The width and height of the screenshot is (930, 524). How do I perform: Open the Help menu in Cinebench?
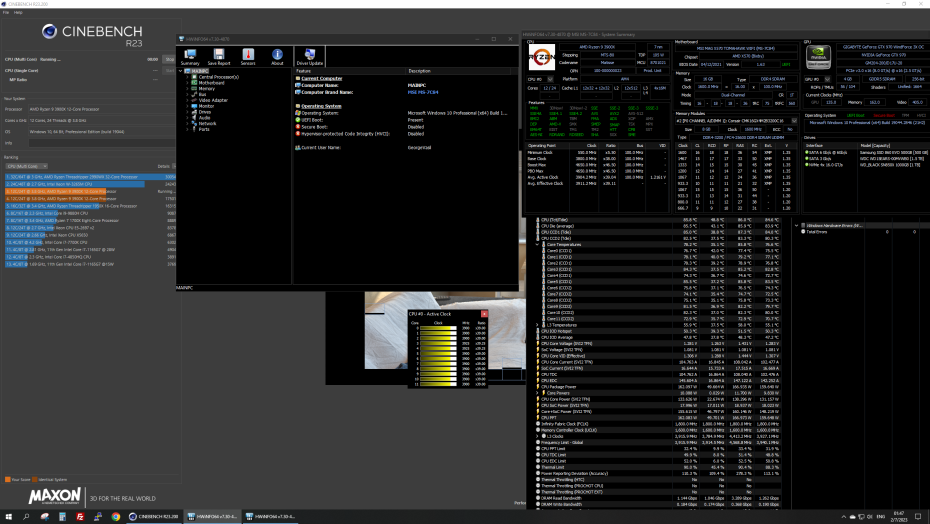[18, 12]
